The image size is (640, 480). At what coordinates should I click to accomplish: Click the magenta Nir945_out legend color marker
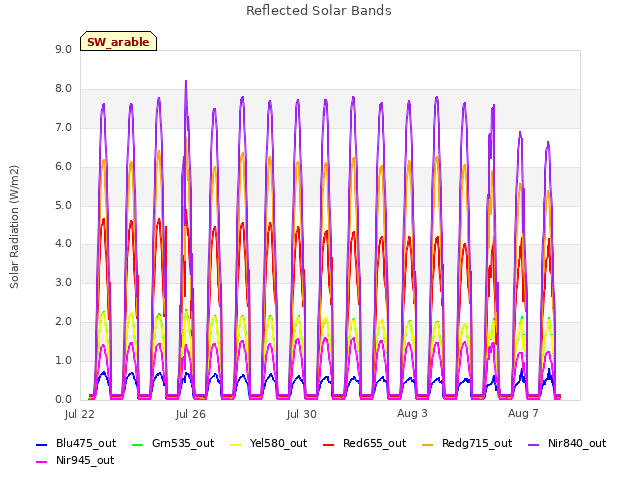42,462
